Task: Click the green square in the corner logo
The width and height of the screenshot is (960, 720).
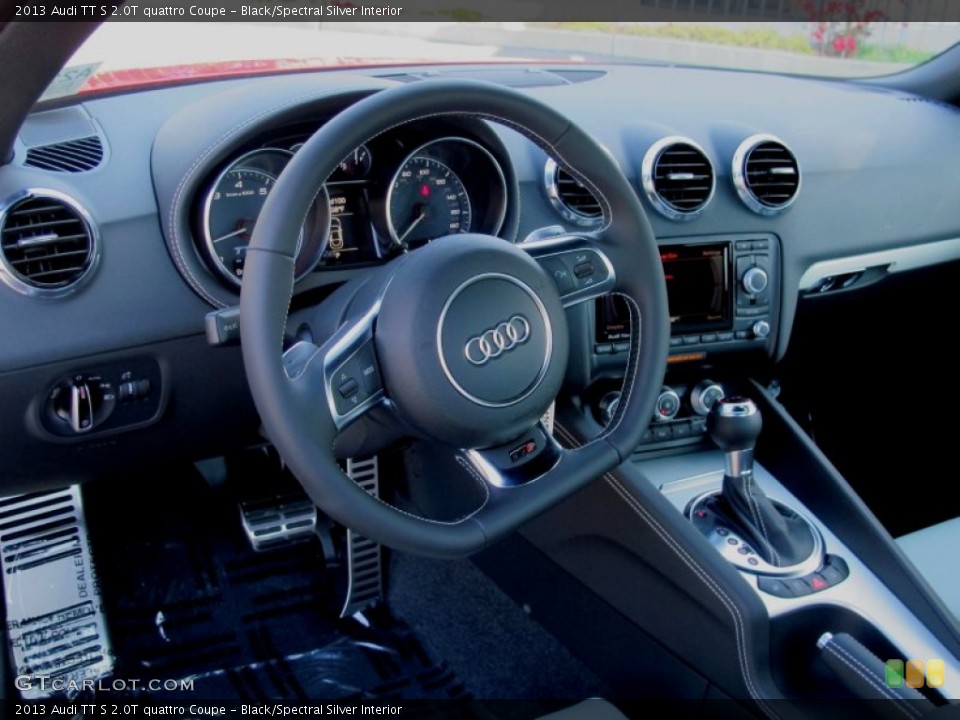Action: click(x=894, y=673)
